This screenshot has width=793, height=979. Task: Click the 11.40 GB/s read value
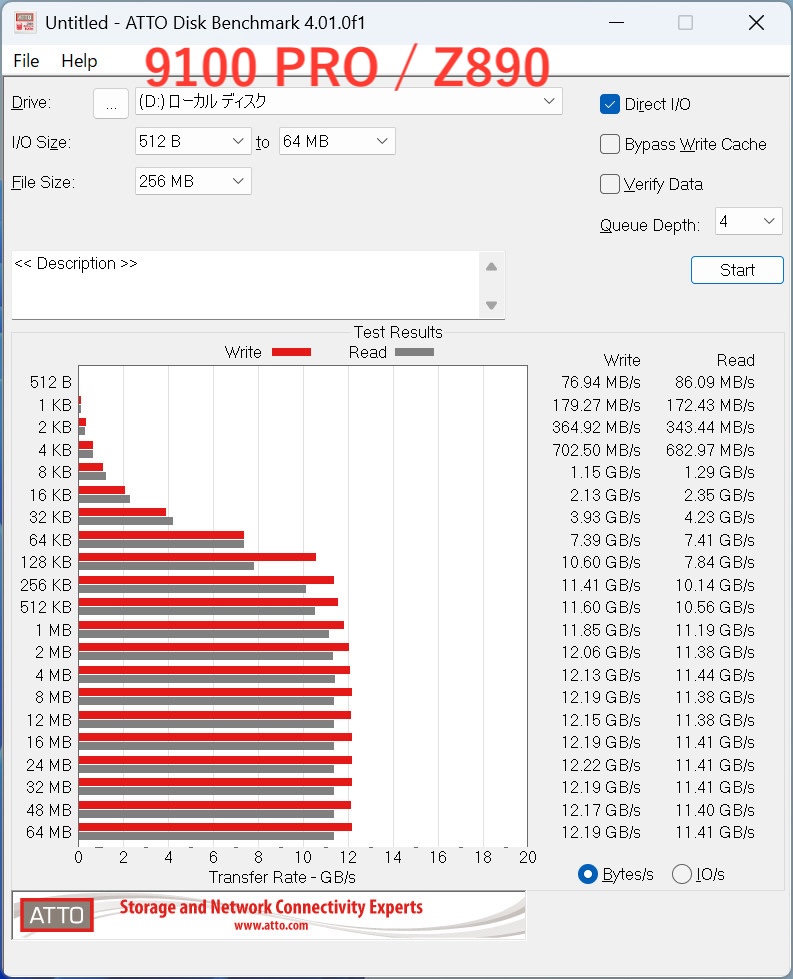(x=715, y=810)
